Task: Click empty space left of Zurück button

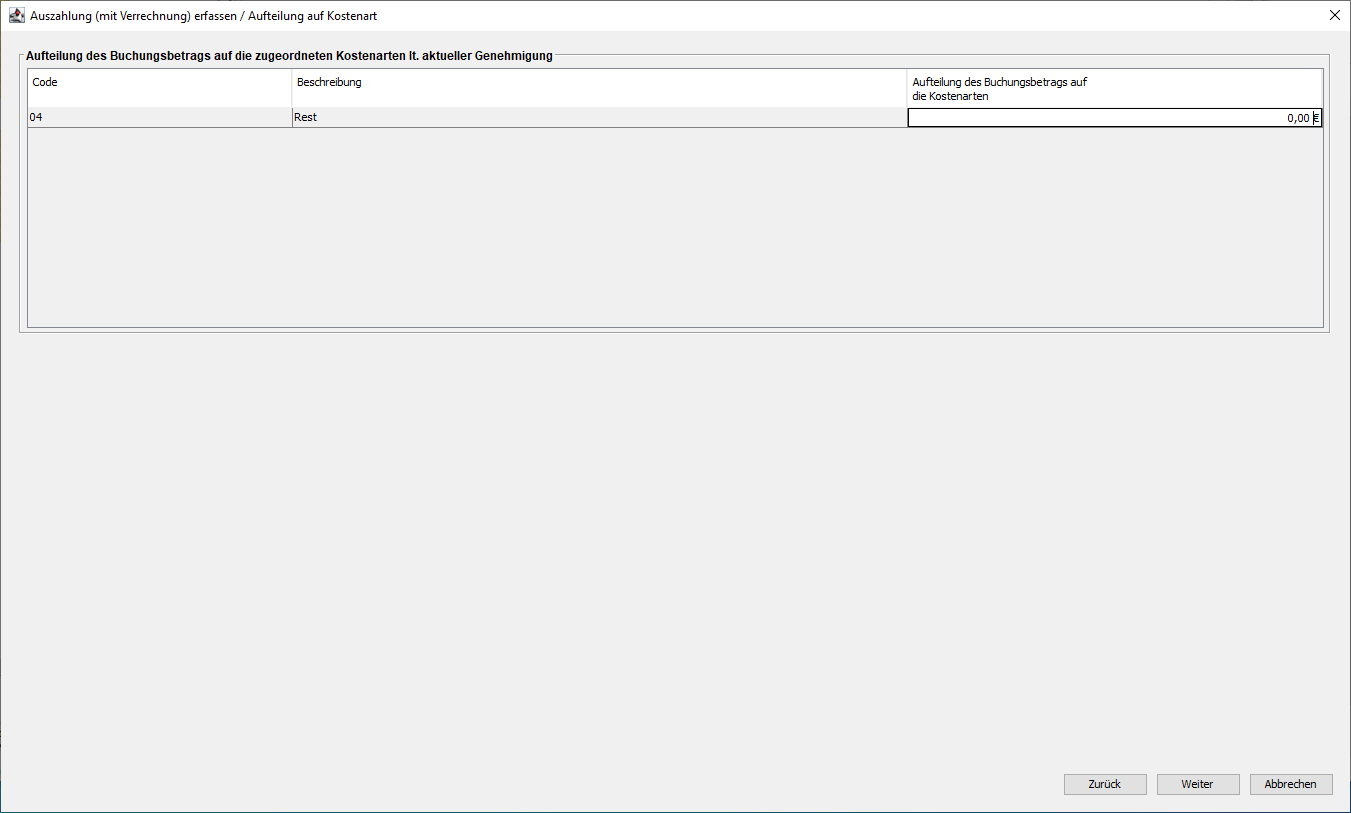Action: pos(800,784)
